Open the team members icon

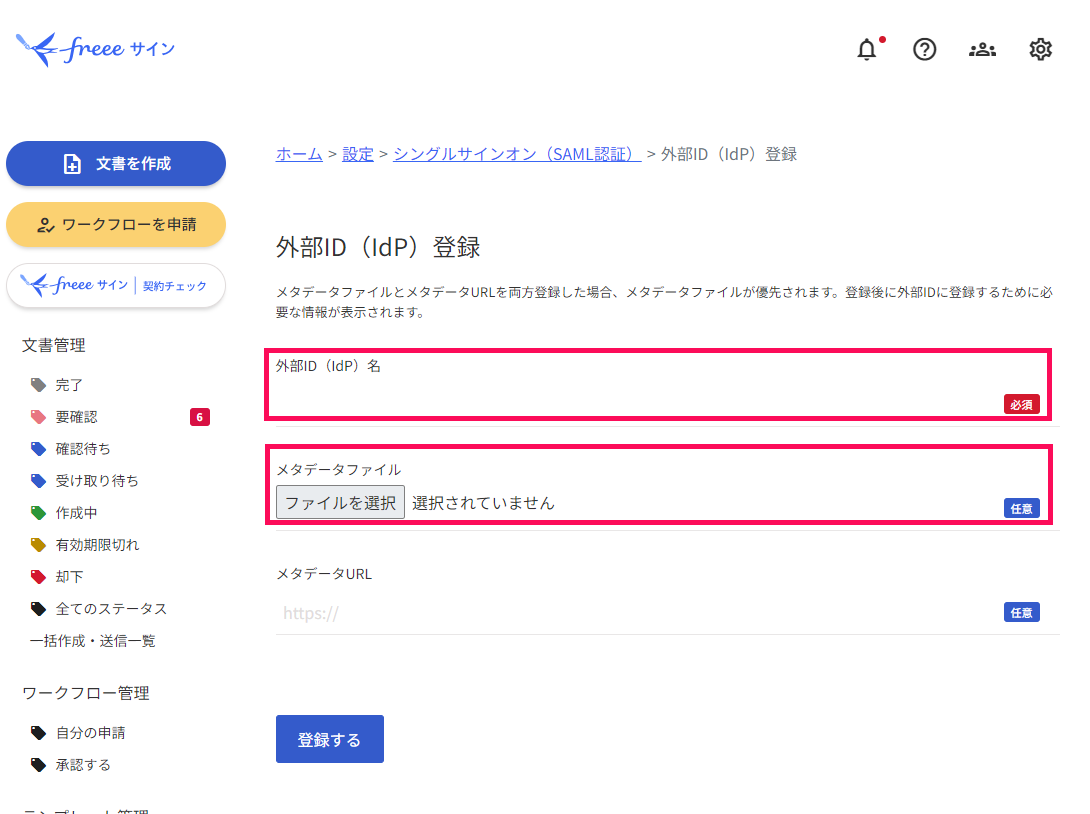pos(982,49)
